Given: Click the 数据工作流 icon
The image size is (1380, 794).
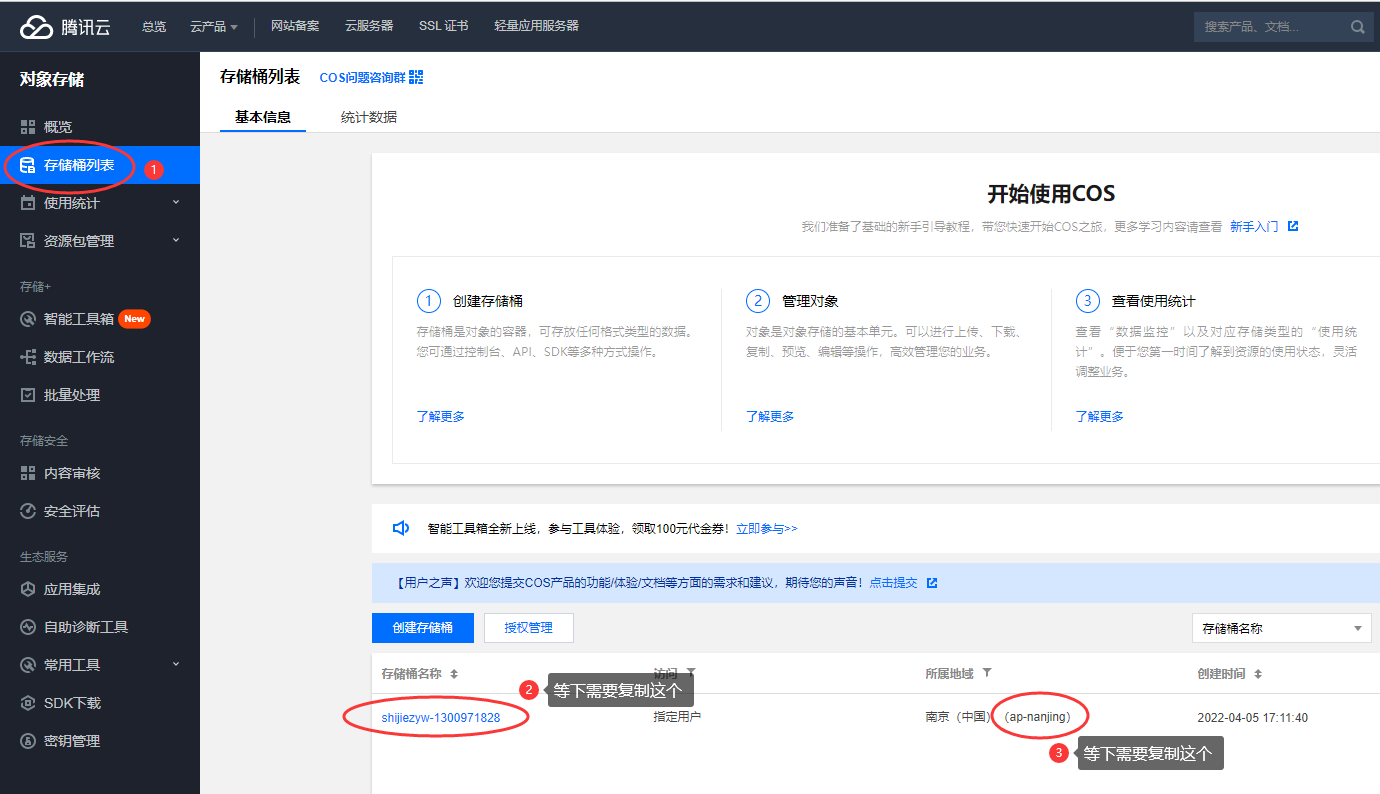Looking at the screenshot, I should [28, 357].
